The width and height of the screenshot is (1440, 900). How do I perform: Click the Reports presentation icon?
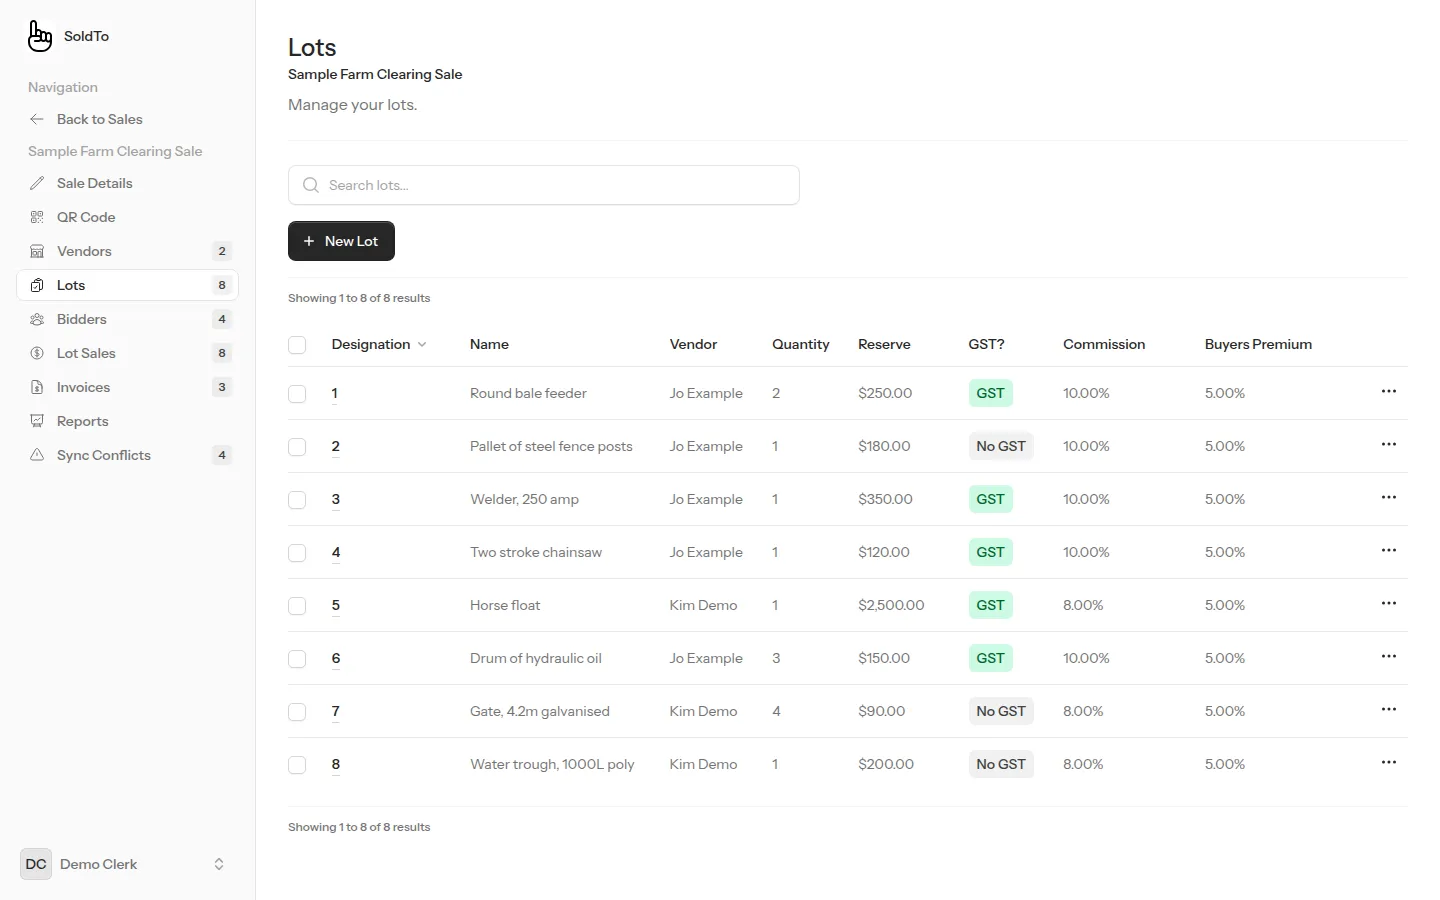pyautogui.click(x=37, y=421)
